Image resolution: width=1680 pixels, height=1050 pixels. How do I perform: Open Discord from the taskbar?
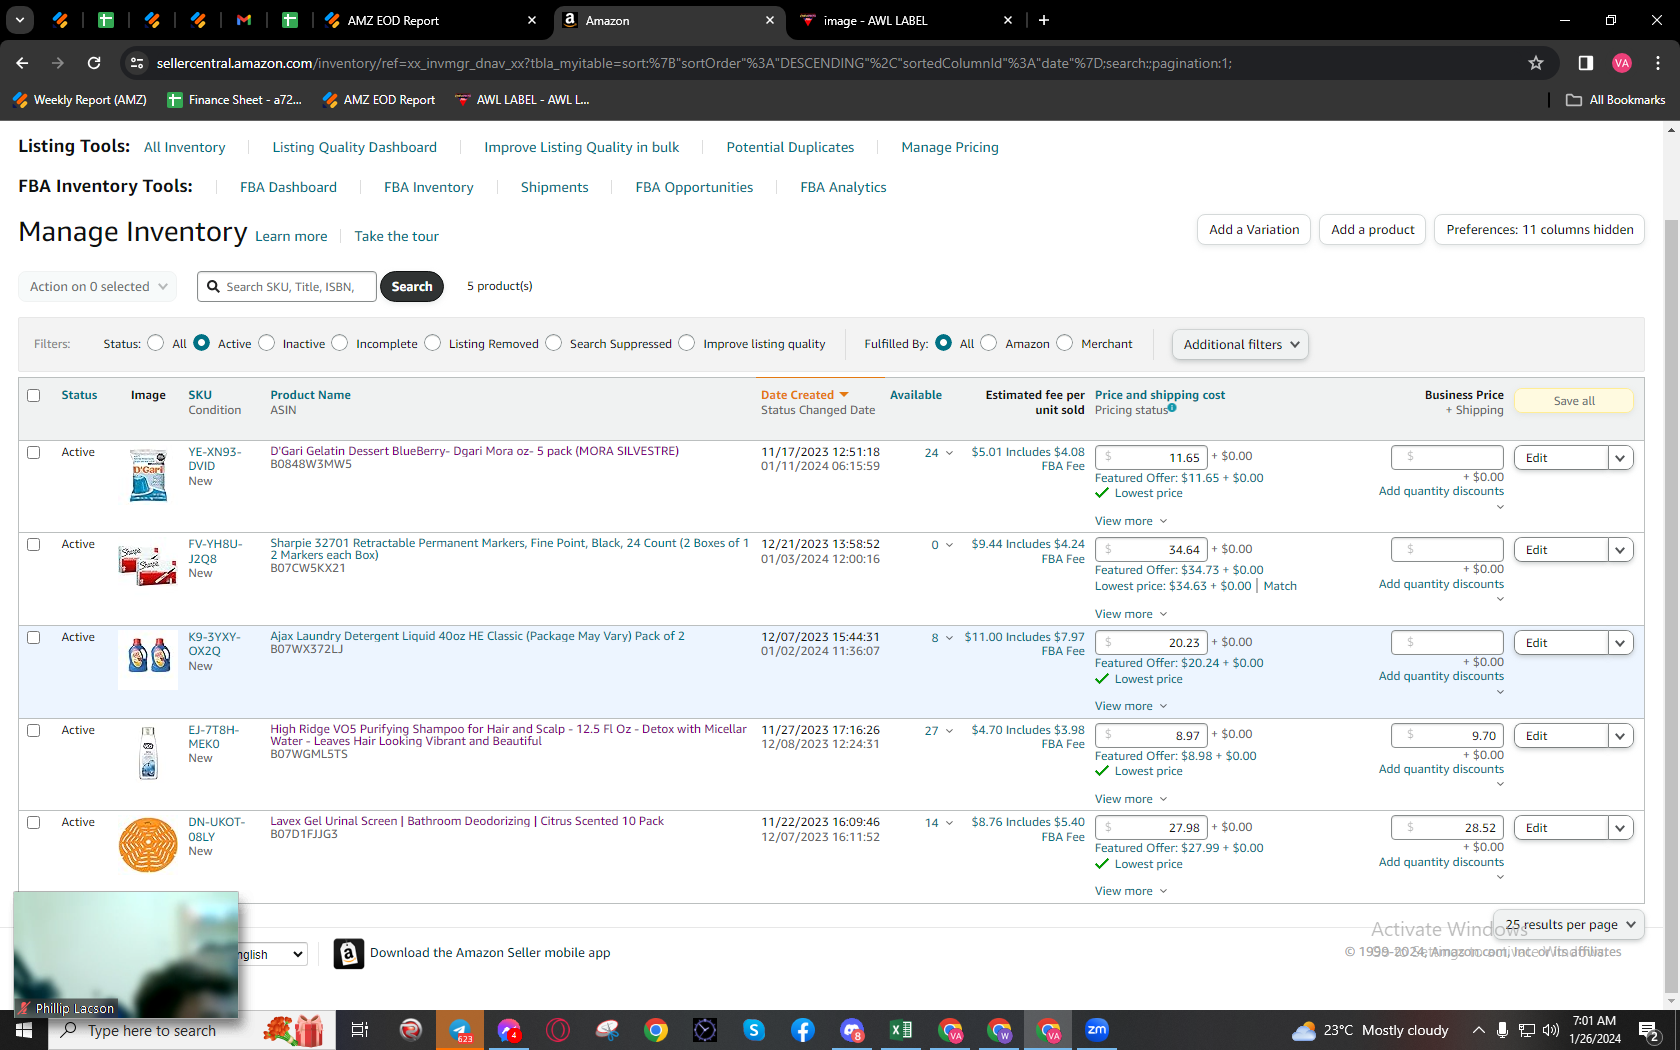click(x=852, y=1030)
